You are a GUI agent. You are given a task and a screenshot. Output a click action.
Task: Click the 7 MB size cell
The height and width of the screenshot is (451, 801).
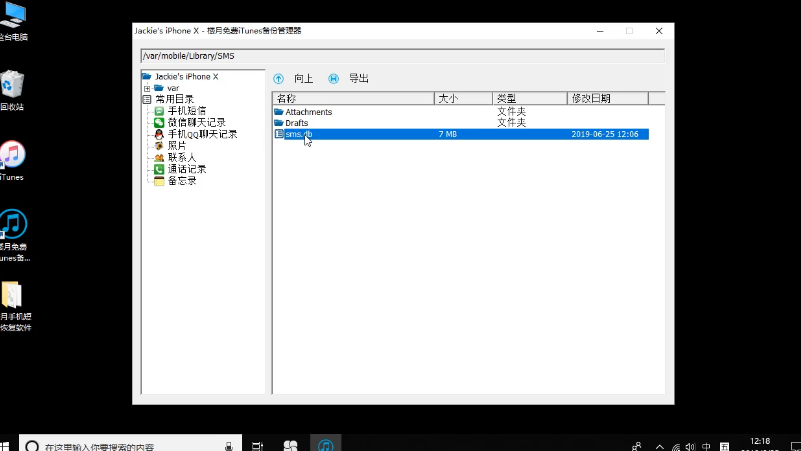pyautogui.click(x=448, y=134)
